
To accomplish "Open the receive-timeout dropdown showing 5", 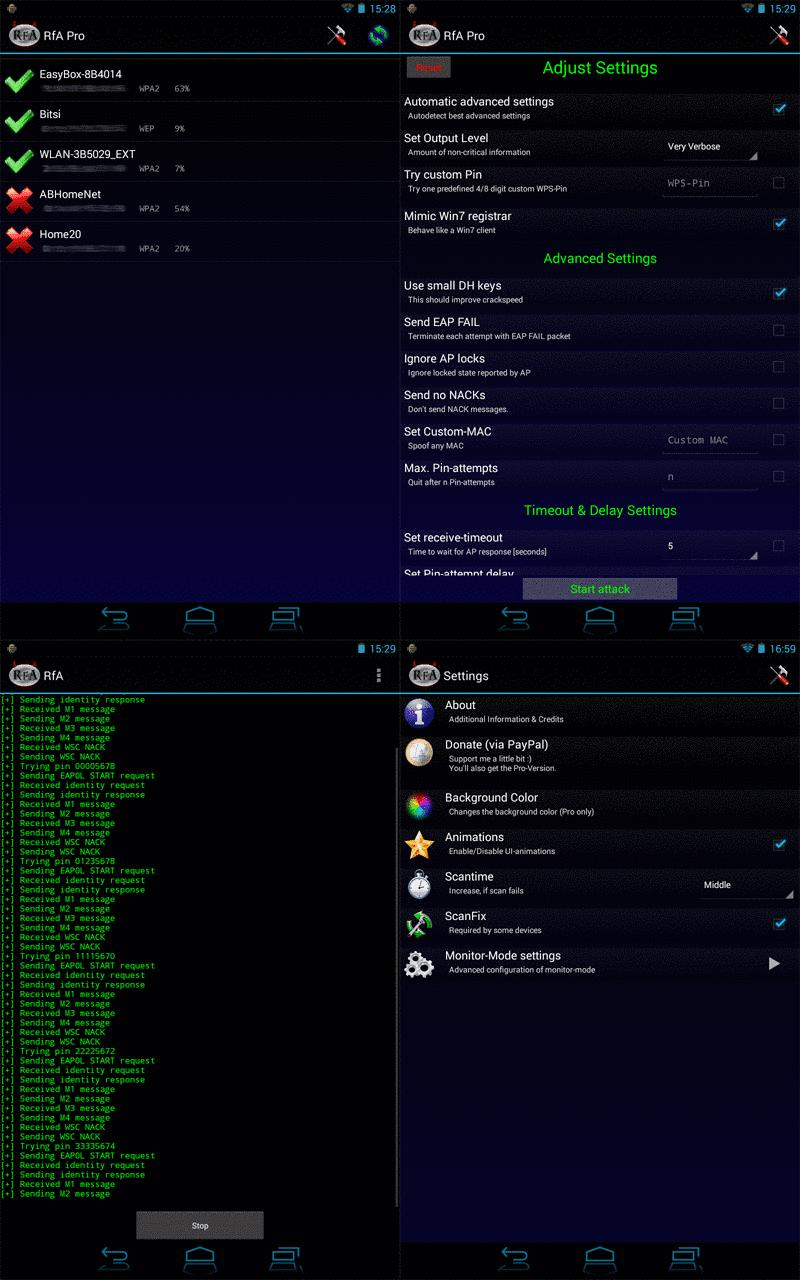I will (710, 547).
